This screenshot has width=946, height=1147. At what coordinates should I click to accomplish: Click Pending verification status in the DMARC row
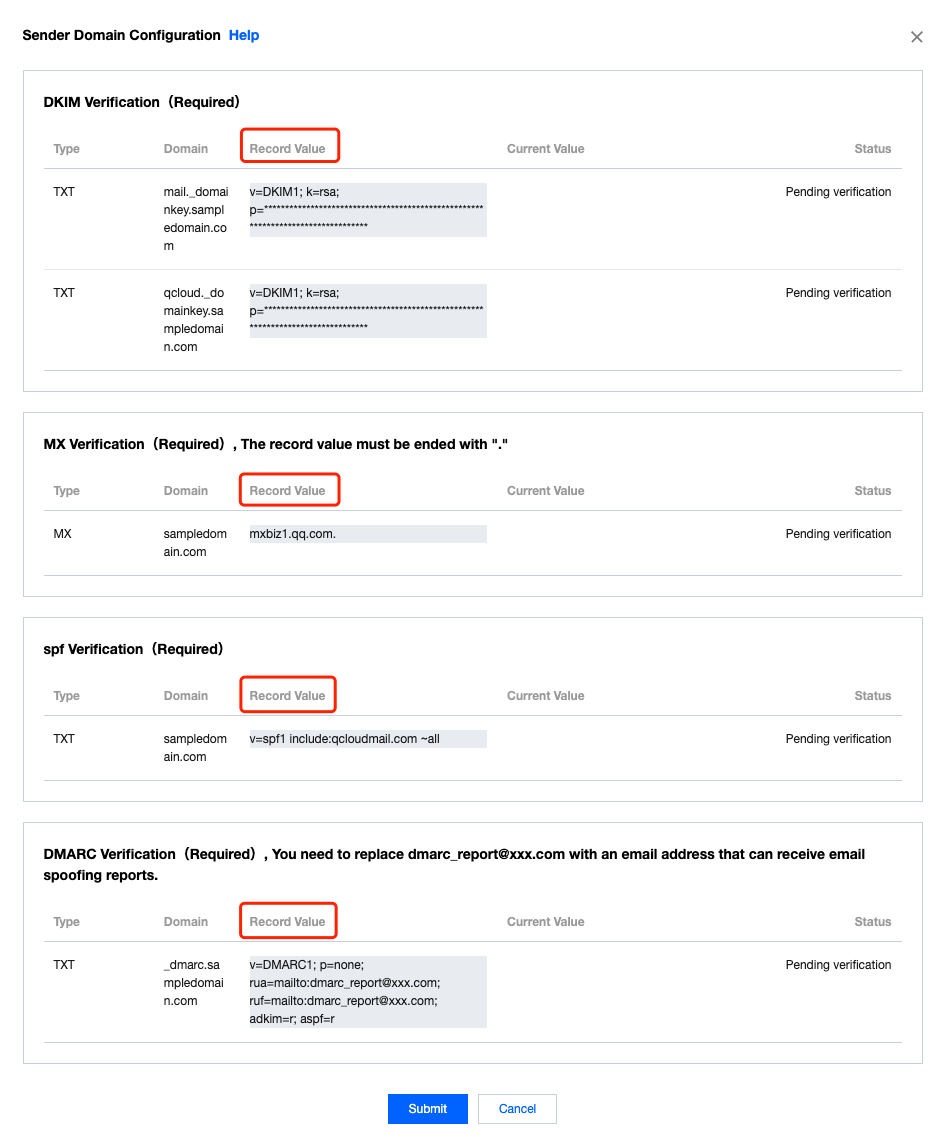[x=838, y=965]
